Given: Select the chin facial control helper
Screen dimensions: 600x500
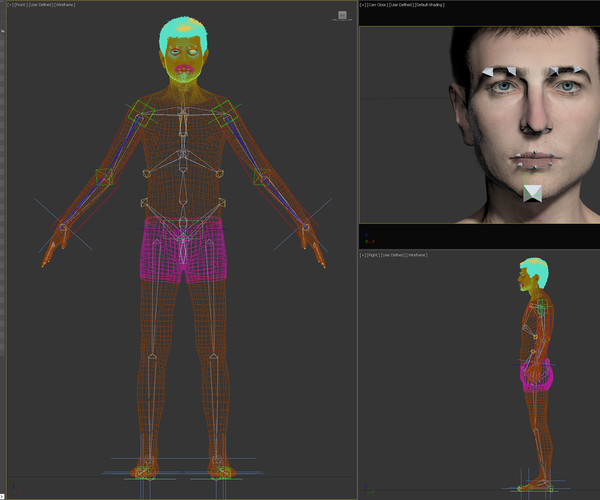Looking at the screenshot, I should 533,193.
